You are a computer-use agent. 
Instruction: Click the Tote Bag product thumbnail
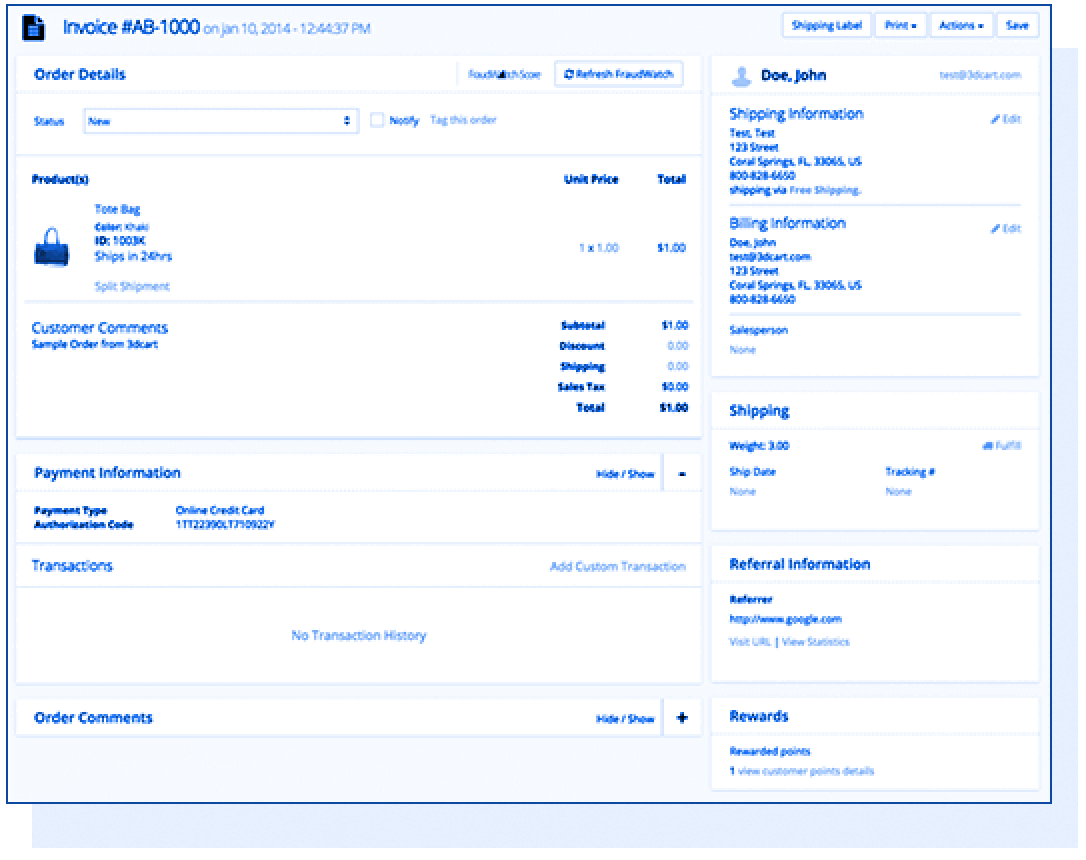click(x=51, y=247)
